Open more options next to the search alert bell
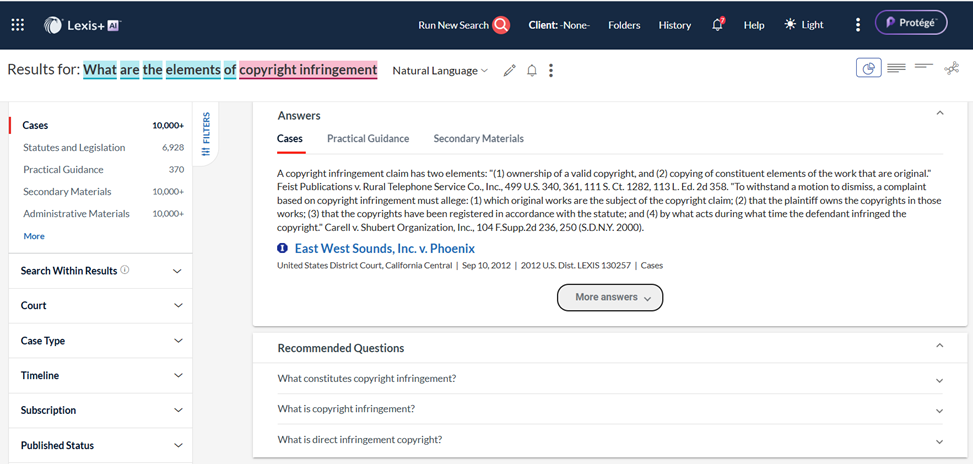 (x=550, y=71)
